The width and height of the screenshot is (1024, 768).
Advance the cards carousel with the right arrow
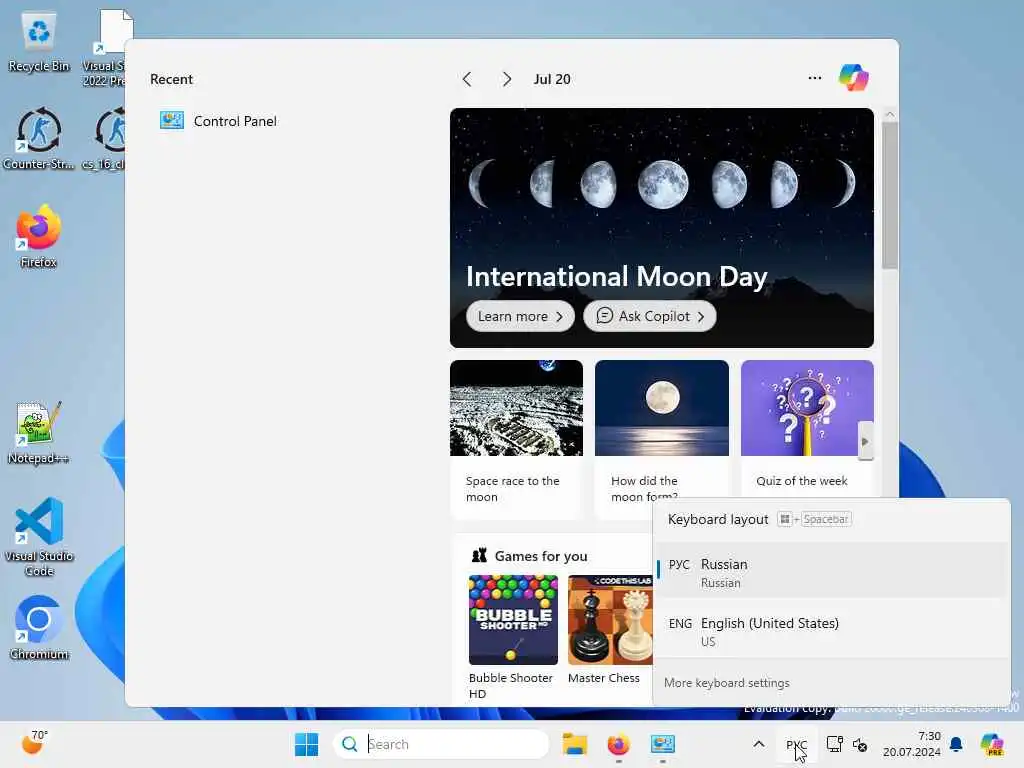click(865, 441)
